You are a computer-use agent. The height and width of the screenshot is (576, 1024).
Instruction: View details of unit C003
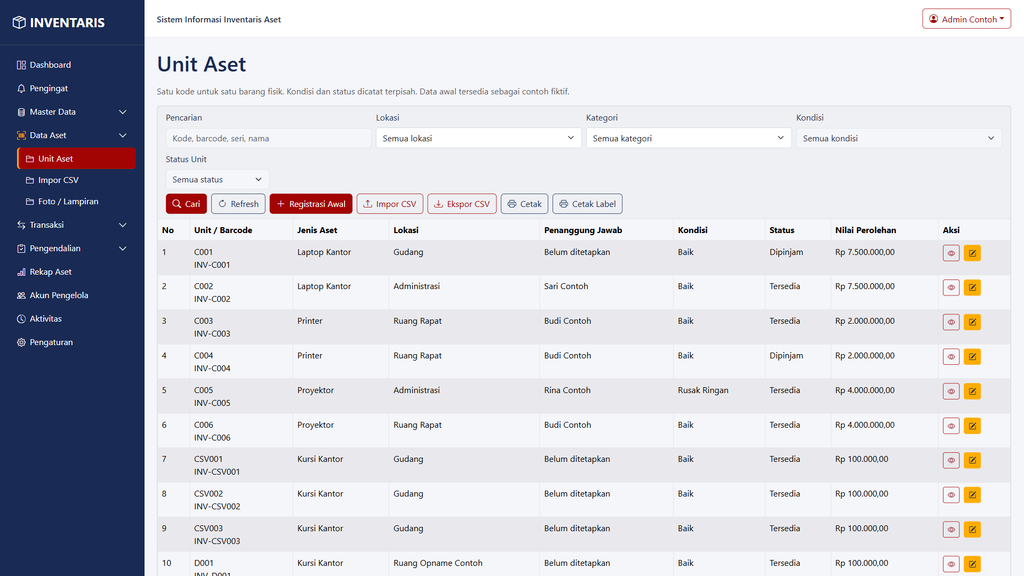click(x=951, y=322)
